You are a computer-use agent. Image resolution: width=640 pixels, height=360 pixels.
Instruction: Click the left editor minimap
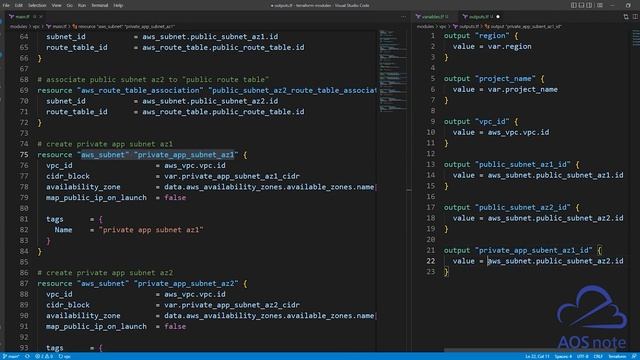(x=393, y=70)
